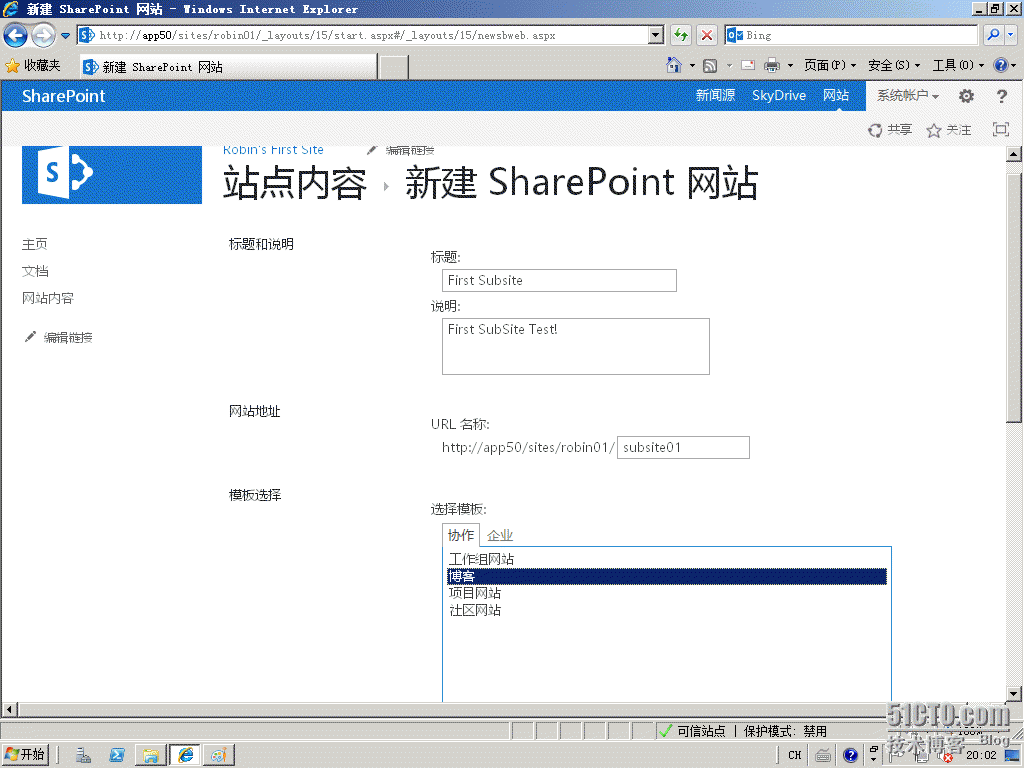Image resolution: width=1024 pixels, height=768 pixels.
Task: Click the SharePoint help question mark
Action: 1002,96
